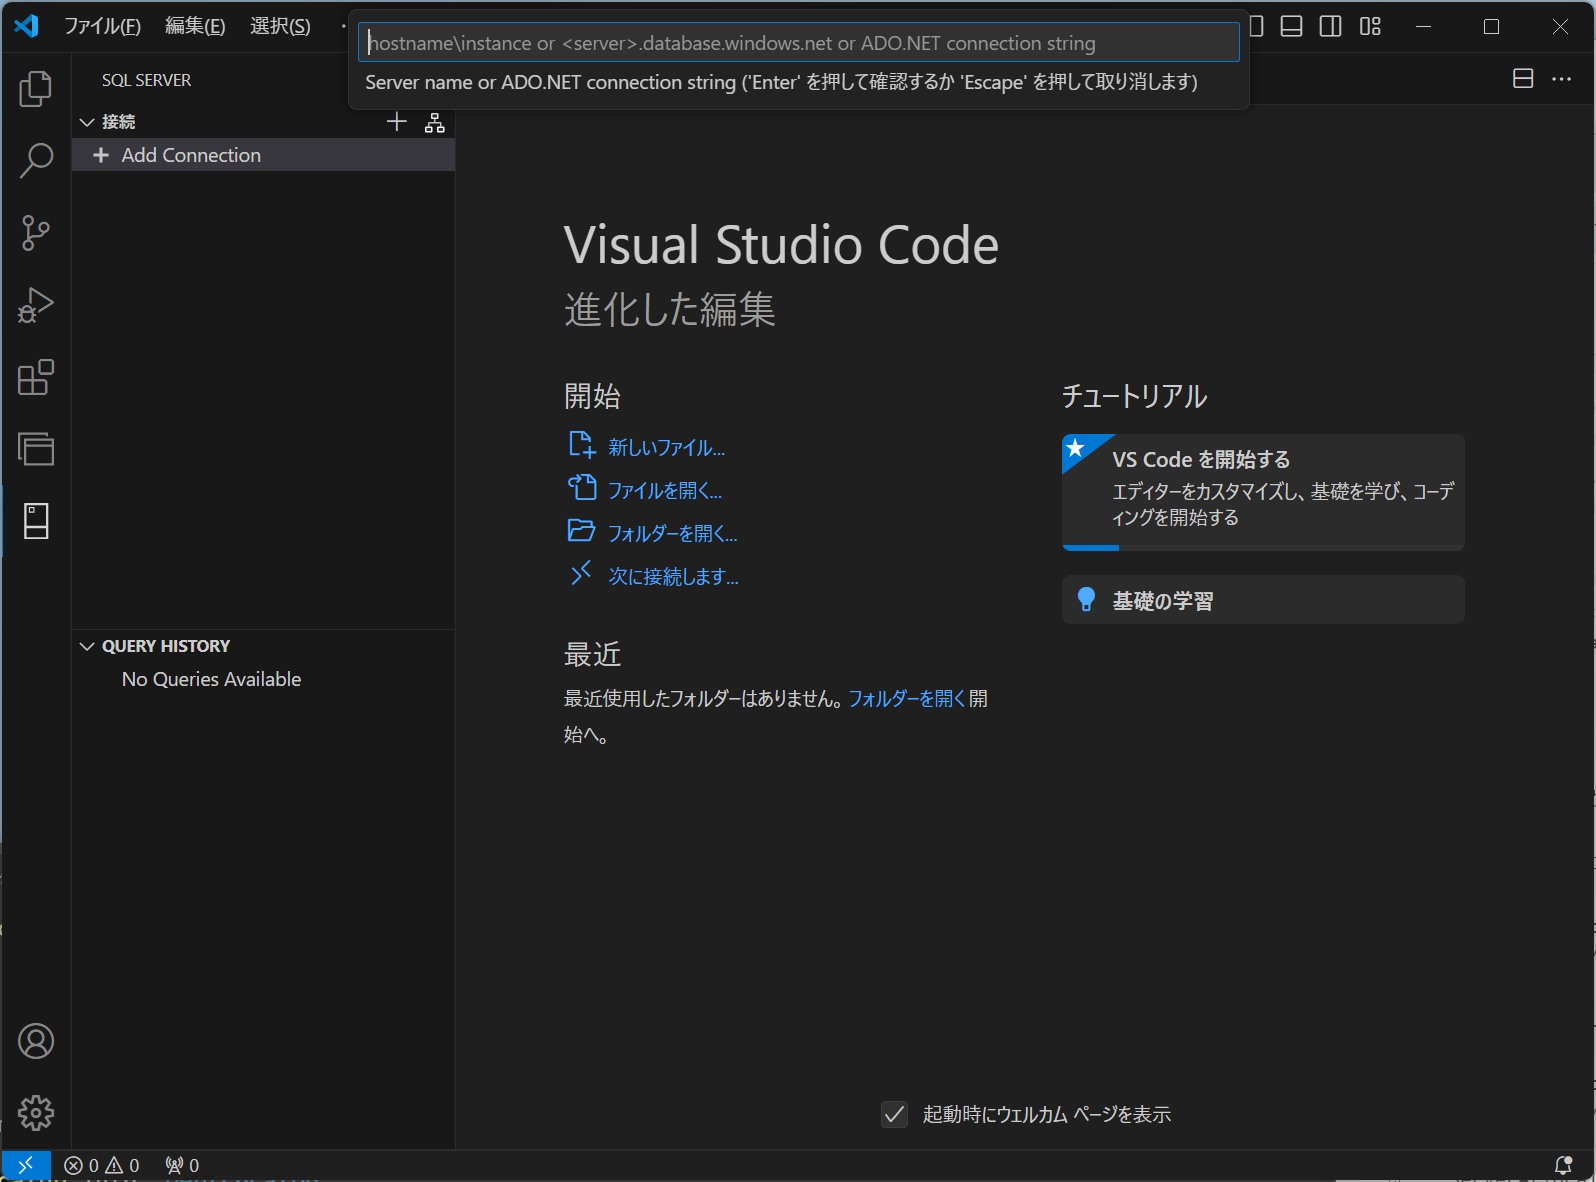Click the folder icon beside フォルダーを開く

coord(582,531)
